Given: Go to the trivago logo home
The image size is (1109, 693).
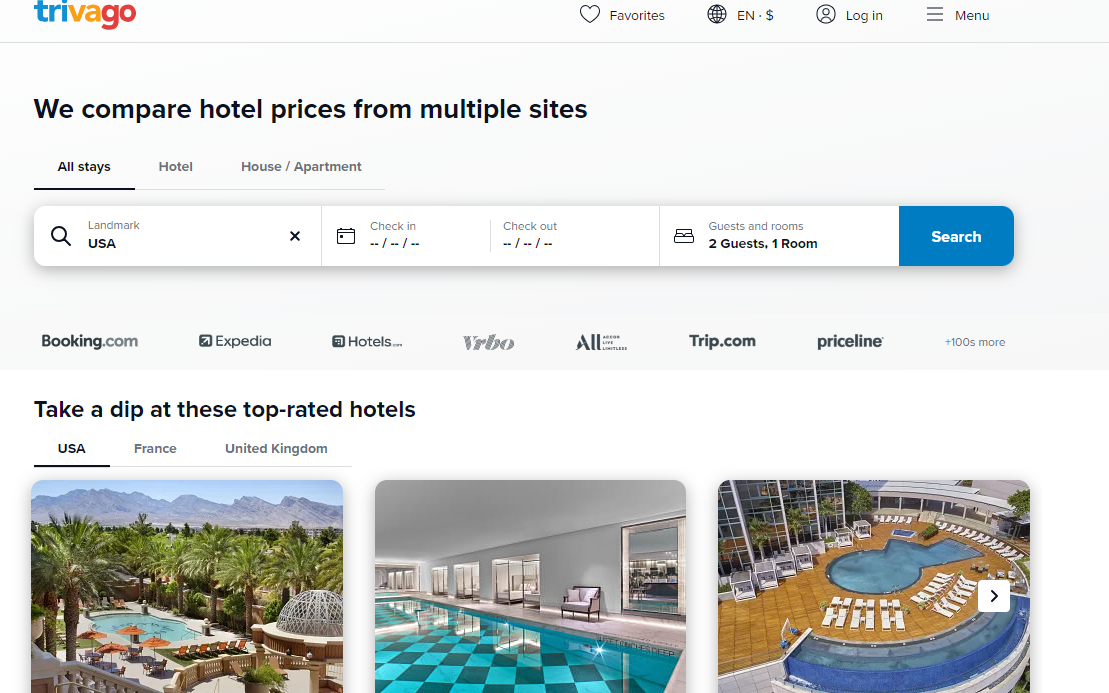Looking at the screenshot, I should pyautogui.click(x=85, y=13).
